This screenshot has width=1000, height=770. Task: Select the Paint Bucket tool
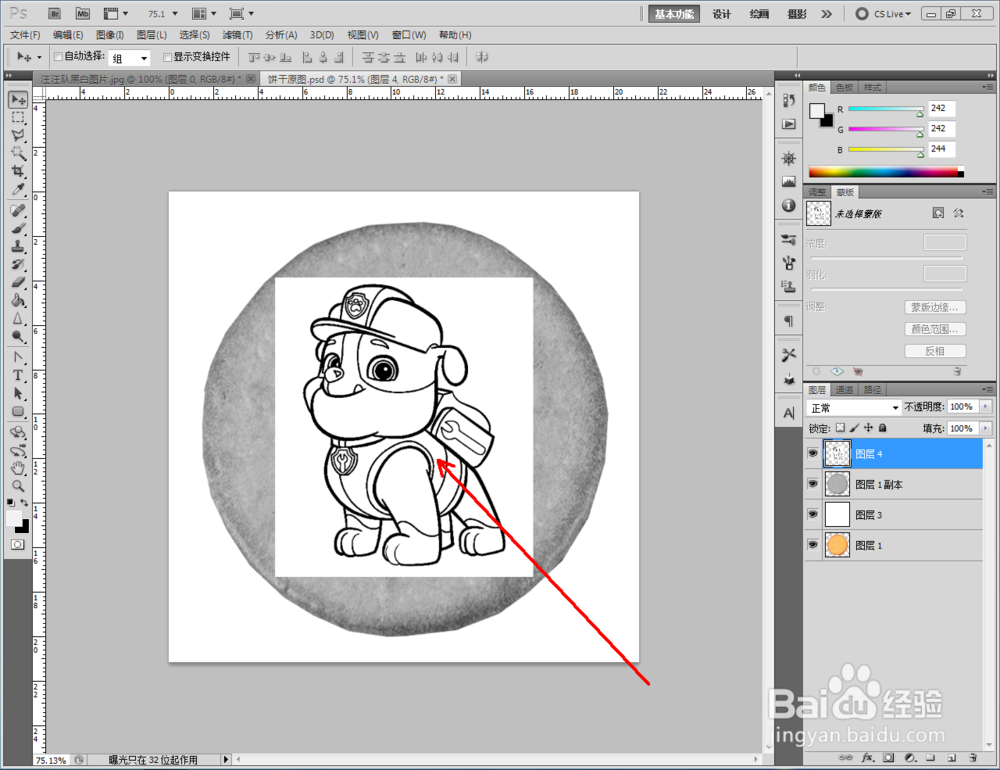coord(18,300)
